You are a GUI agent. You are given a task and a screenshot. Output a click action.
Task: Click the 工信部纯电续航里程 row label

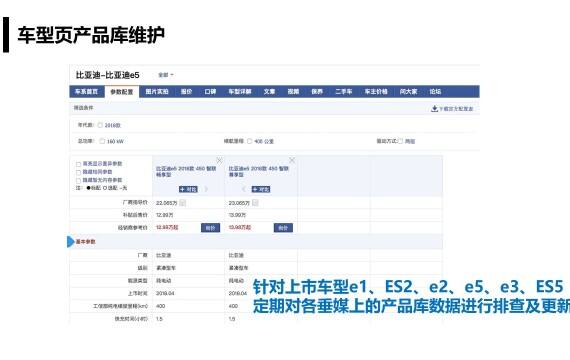click(120, 306)
